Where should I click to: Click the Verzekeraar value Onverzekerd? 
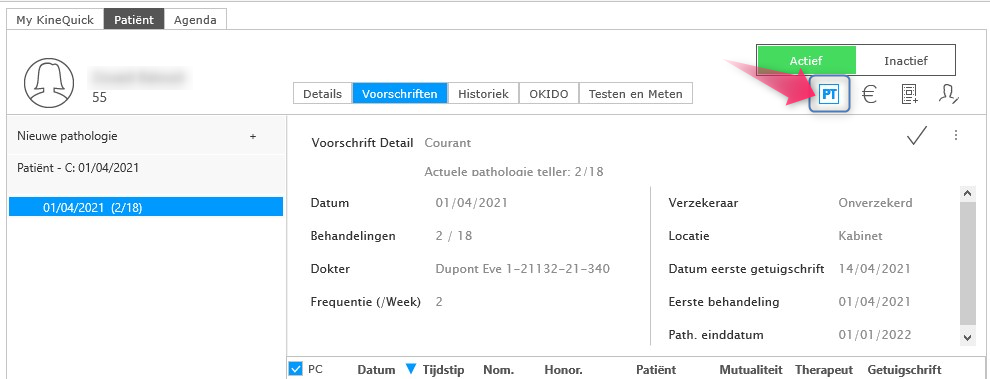875,203
